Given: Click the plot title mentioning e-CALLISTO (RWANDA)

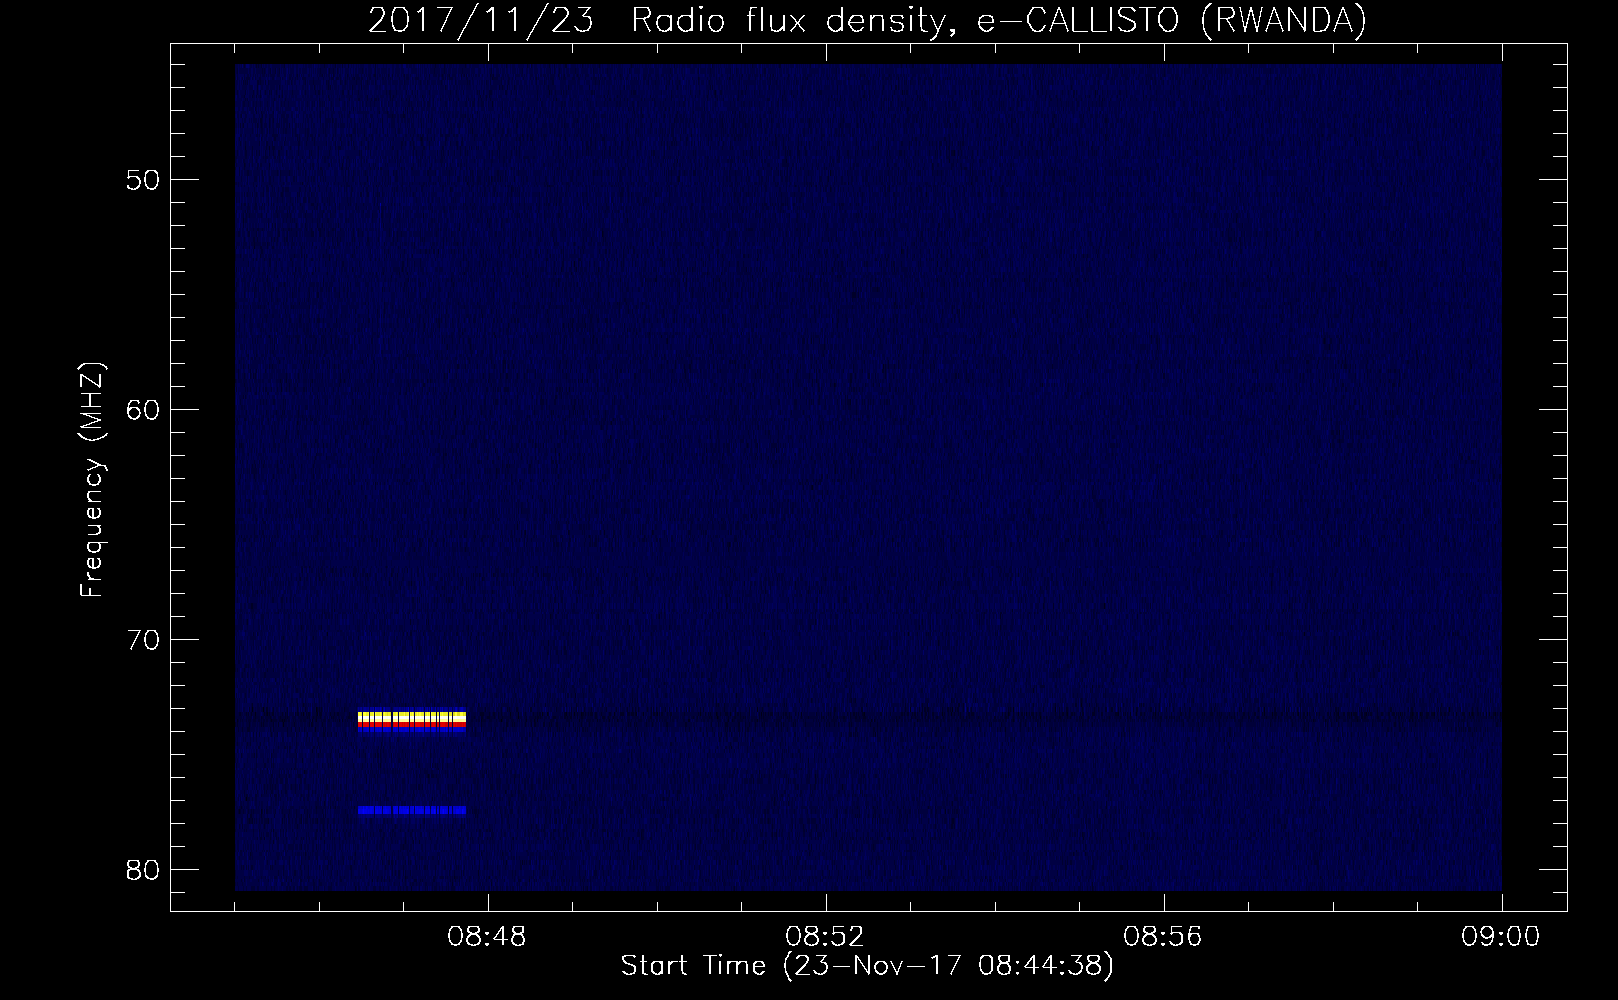Looking at the screenshot, I should pos(867,21).
